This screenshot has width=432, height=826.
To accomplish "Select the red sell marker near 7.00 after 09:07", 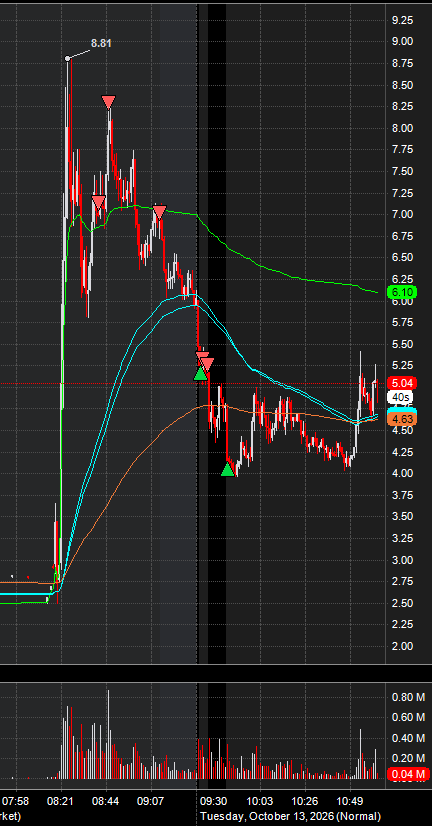I will (x=160, y=212).
